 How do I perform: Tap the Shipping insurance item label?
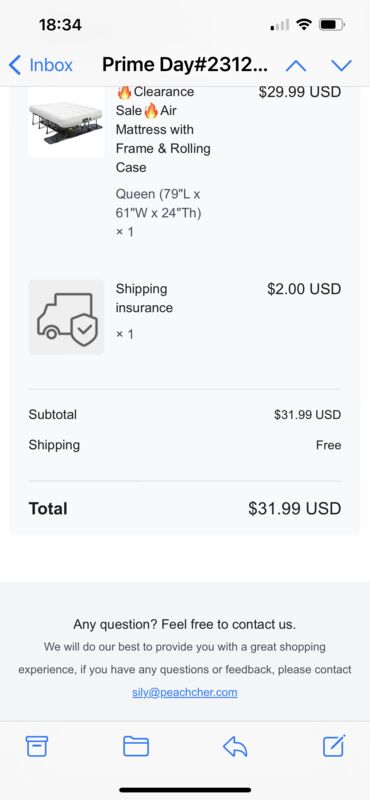pos(144,298)
